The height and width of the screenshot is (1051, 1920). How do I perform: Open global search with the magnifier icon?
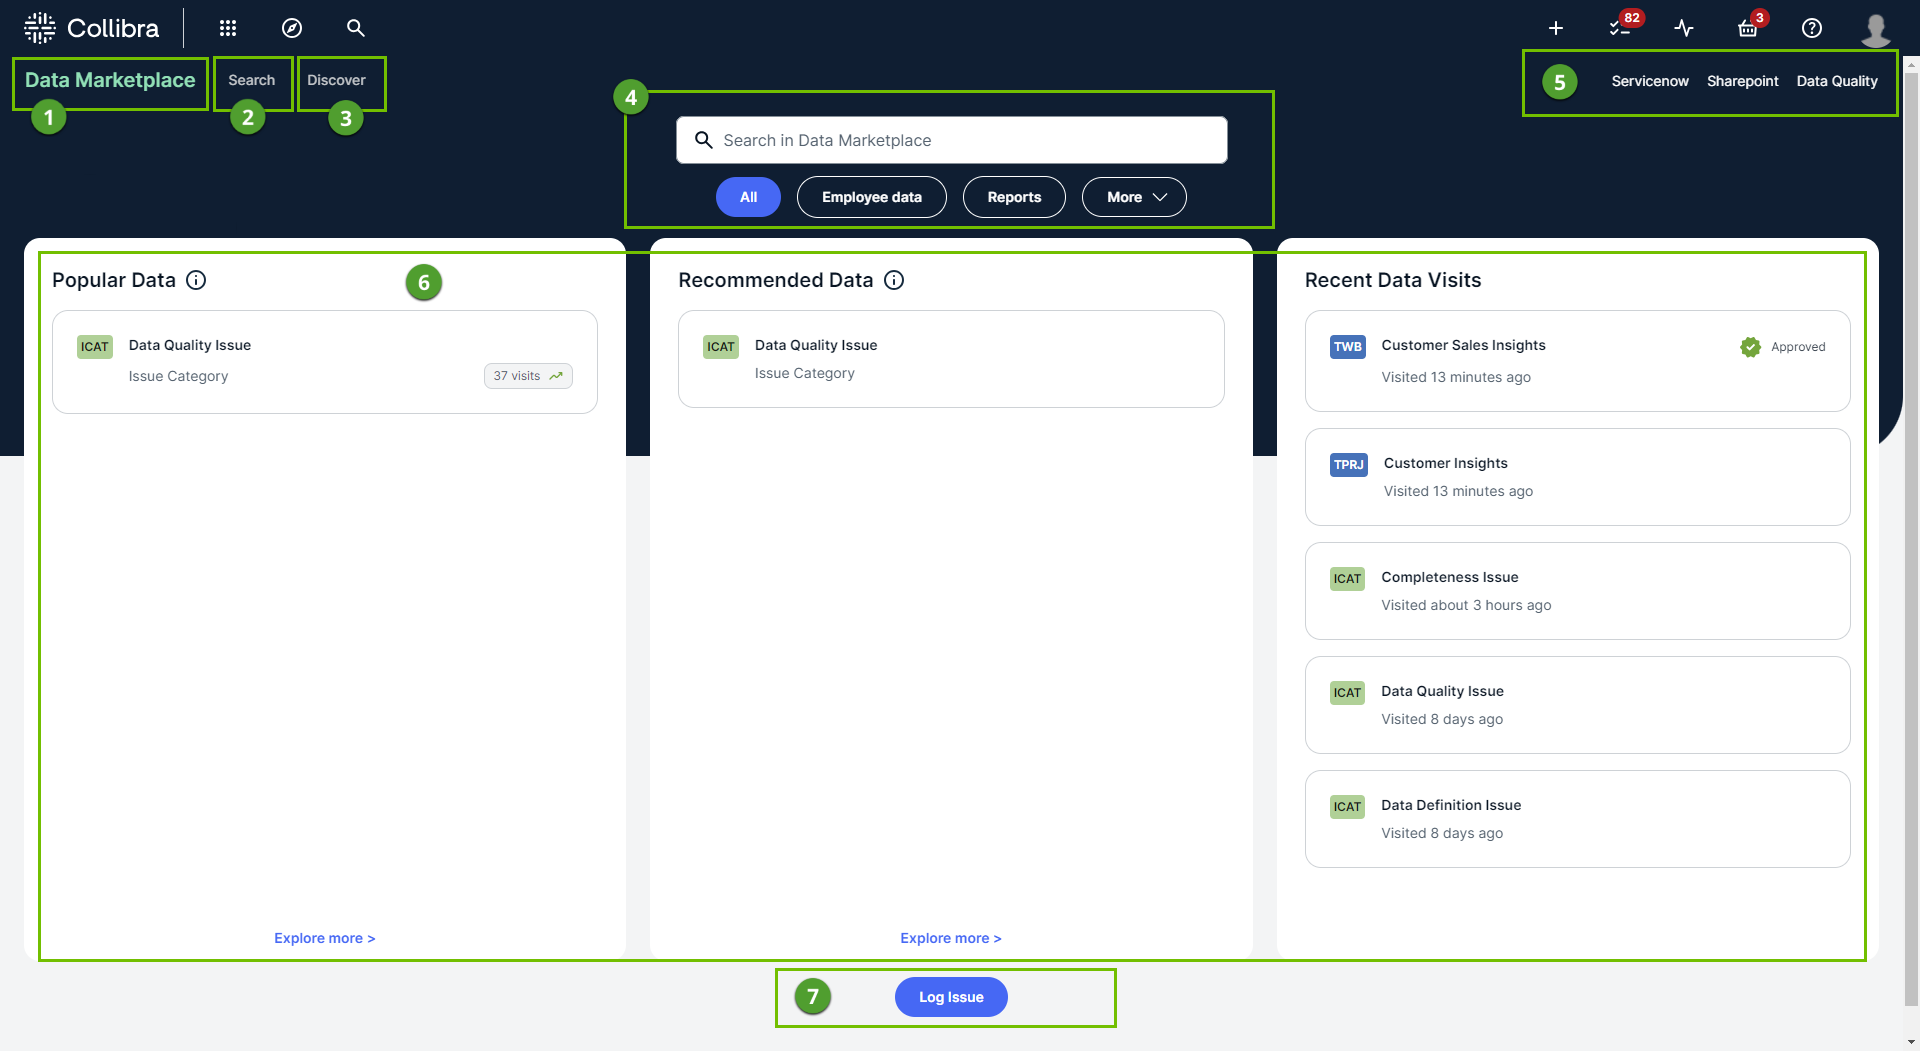coord(355,28)
